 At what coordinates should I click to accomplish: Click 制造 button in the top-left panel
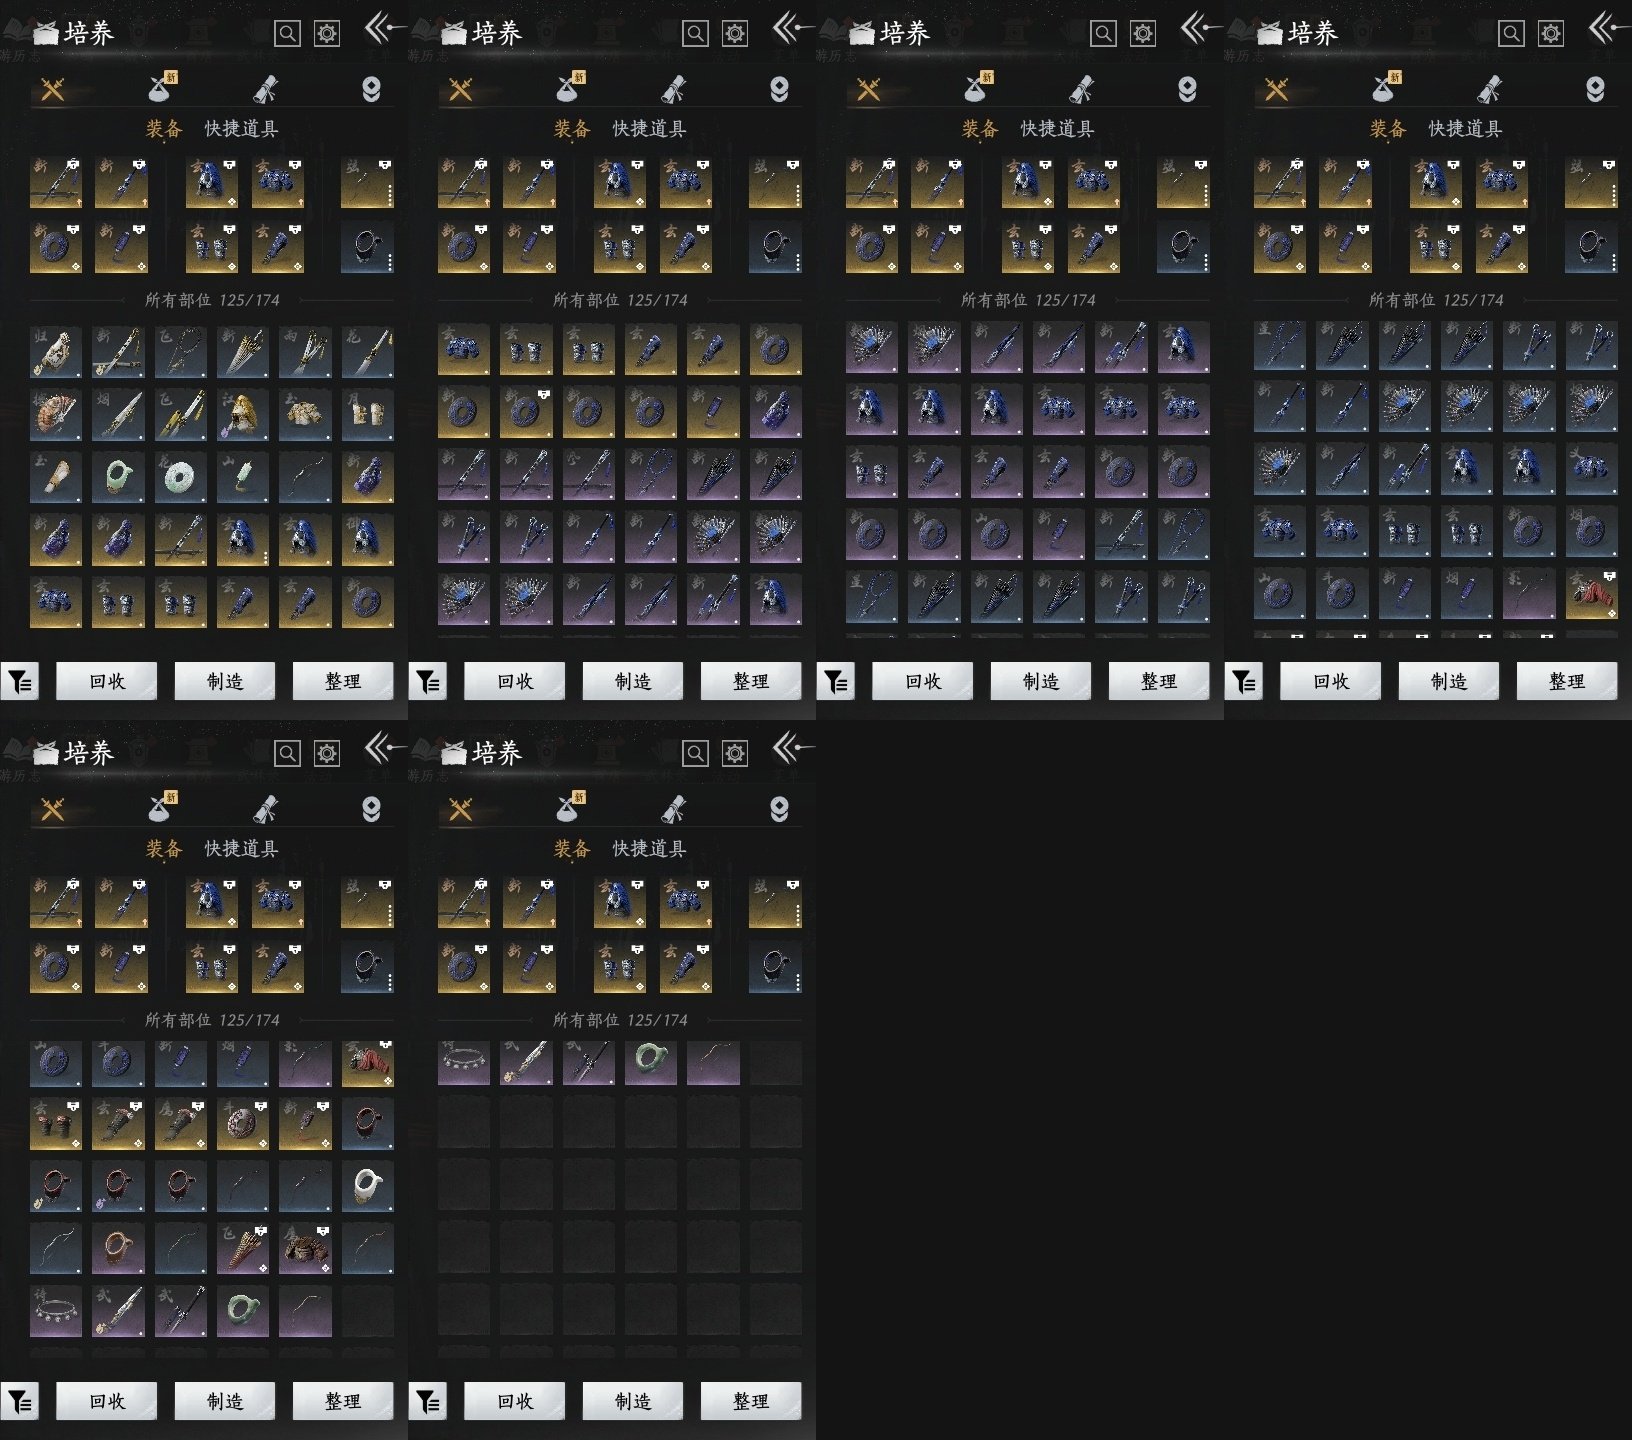click(225, 682)
